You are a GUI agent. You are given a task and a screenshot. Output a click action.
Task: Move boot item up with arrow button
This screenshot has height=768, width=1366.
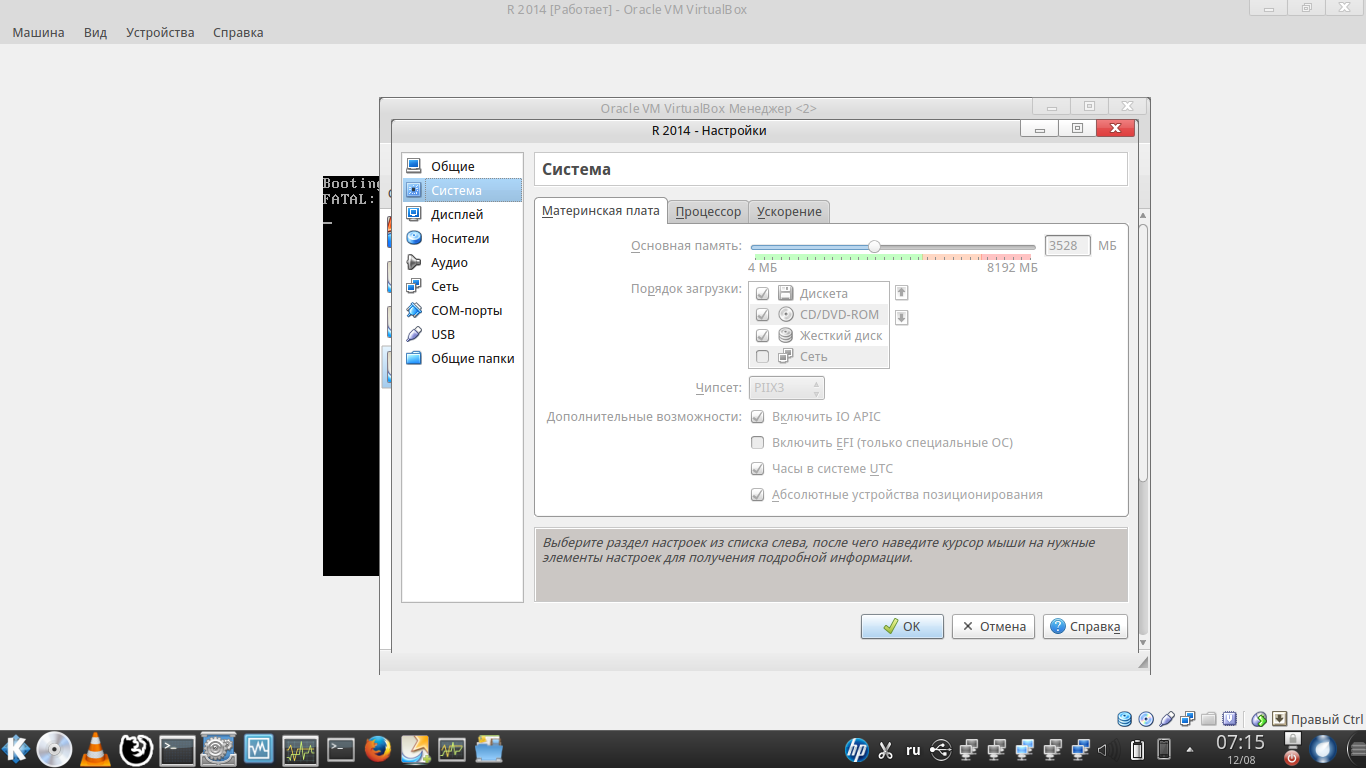[x=901, y=293]
